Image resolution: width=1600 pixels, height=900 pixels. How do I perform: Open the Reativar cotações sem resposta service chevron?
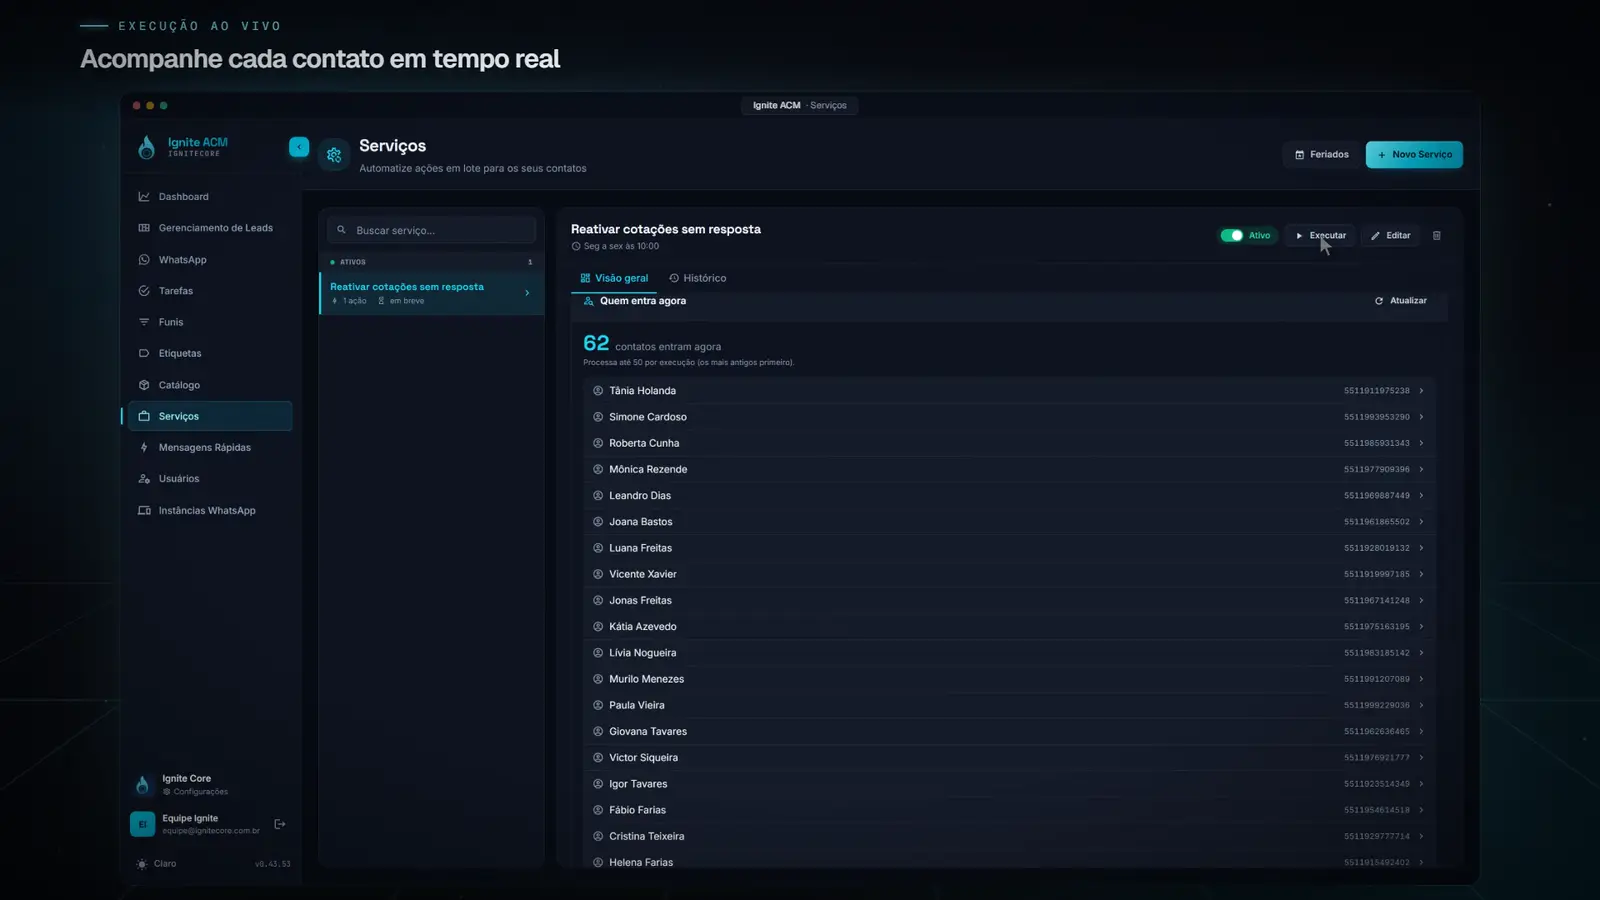527,293
